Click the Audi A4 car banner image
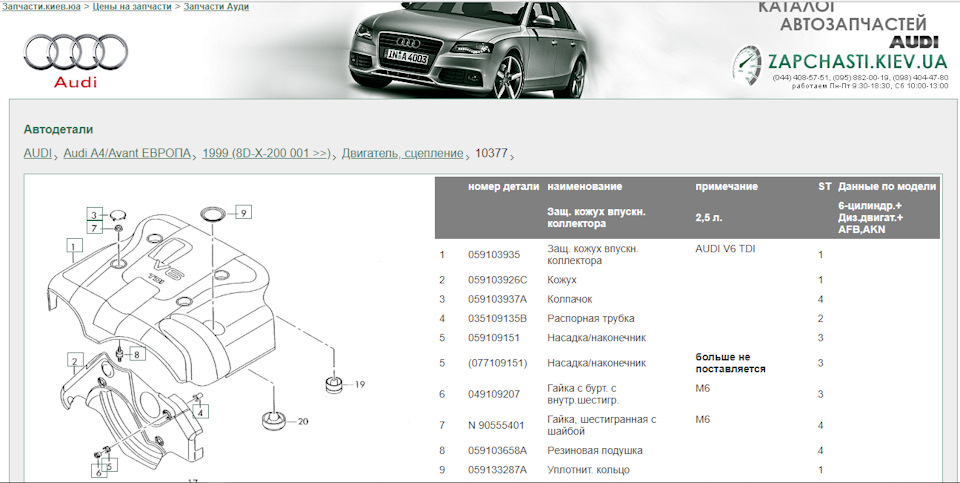Image resolution: width=960 pixels, height=483 pixels. (469, 50)
